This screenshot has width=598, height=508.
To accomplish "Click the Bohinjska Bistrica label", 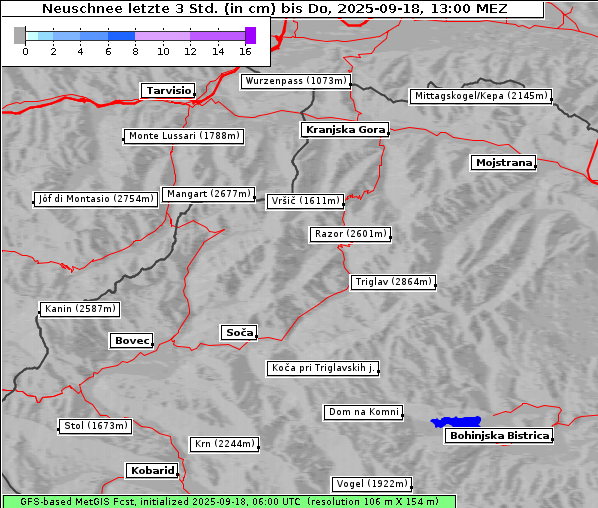I will 499,436.
